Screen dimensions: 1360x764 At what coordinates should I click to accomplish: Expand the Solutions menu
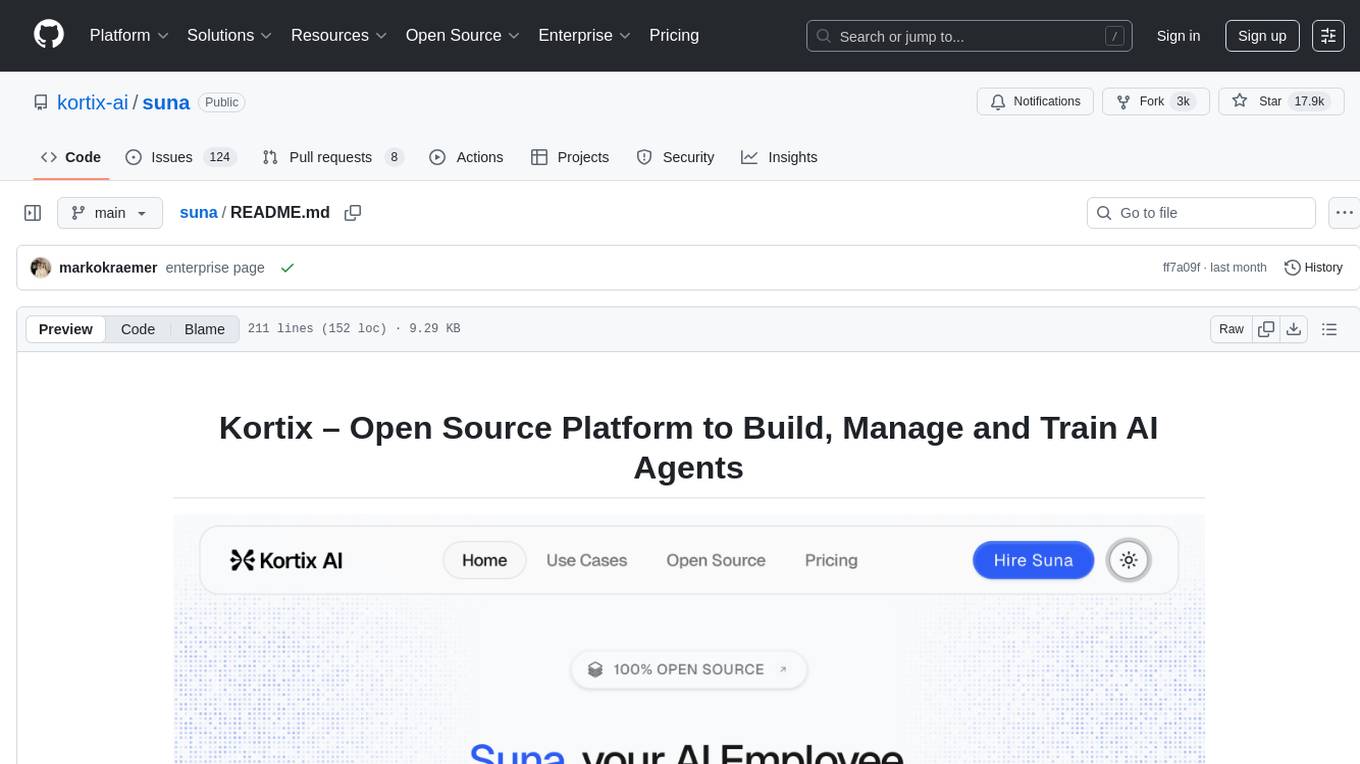tap(230, 35)
